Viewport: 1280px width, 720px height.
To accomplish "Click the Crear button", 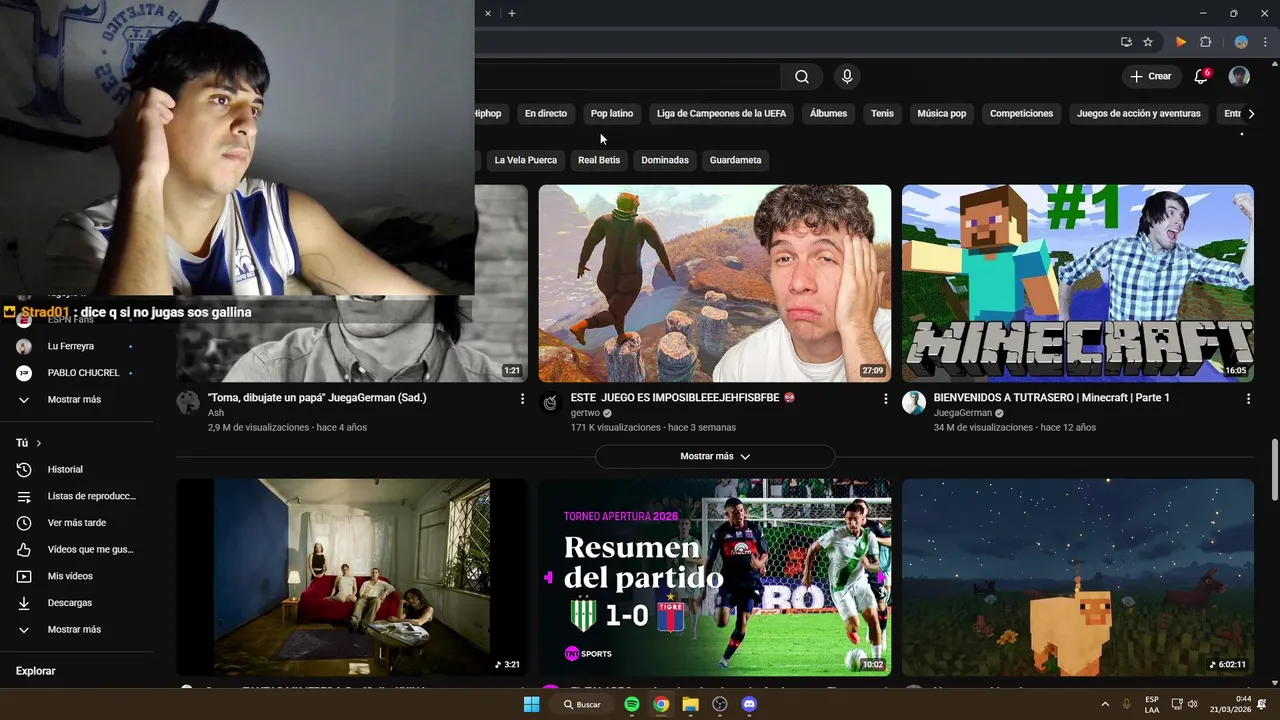I will (1150, 76).
